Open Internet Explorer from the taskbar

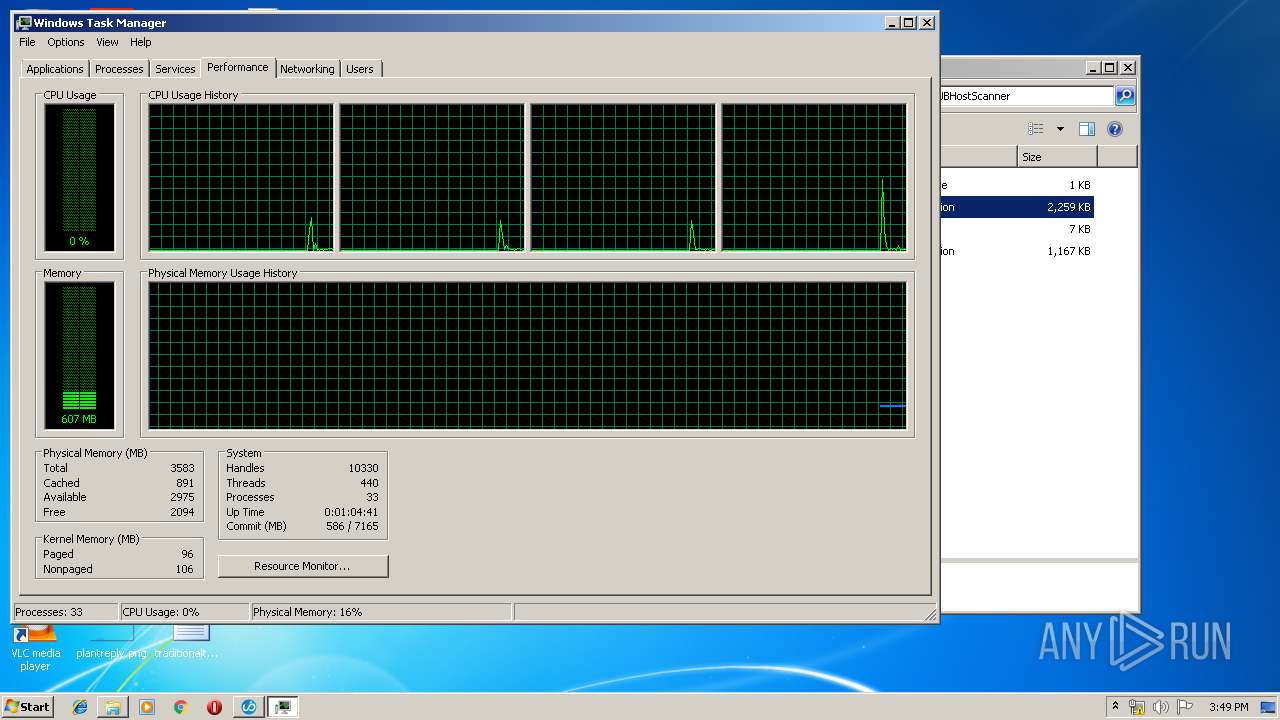pos(80,707)
